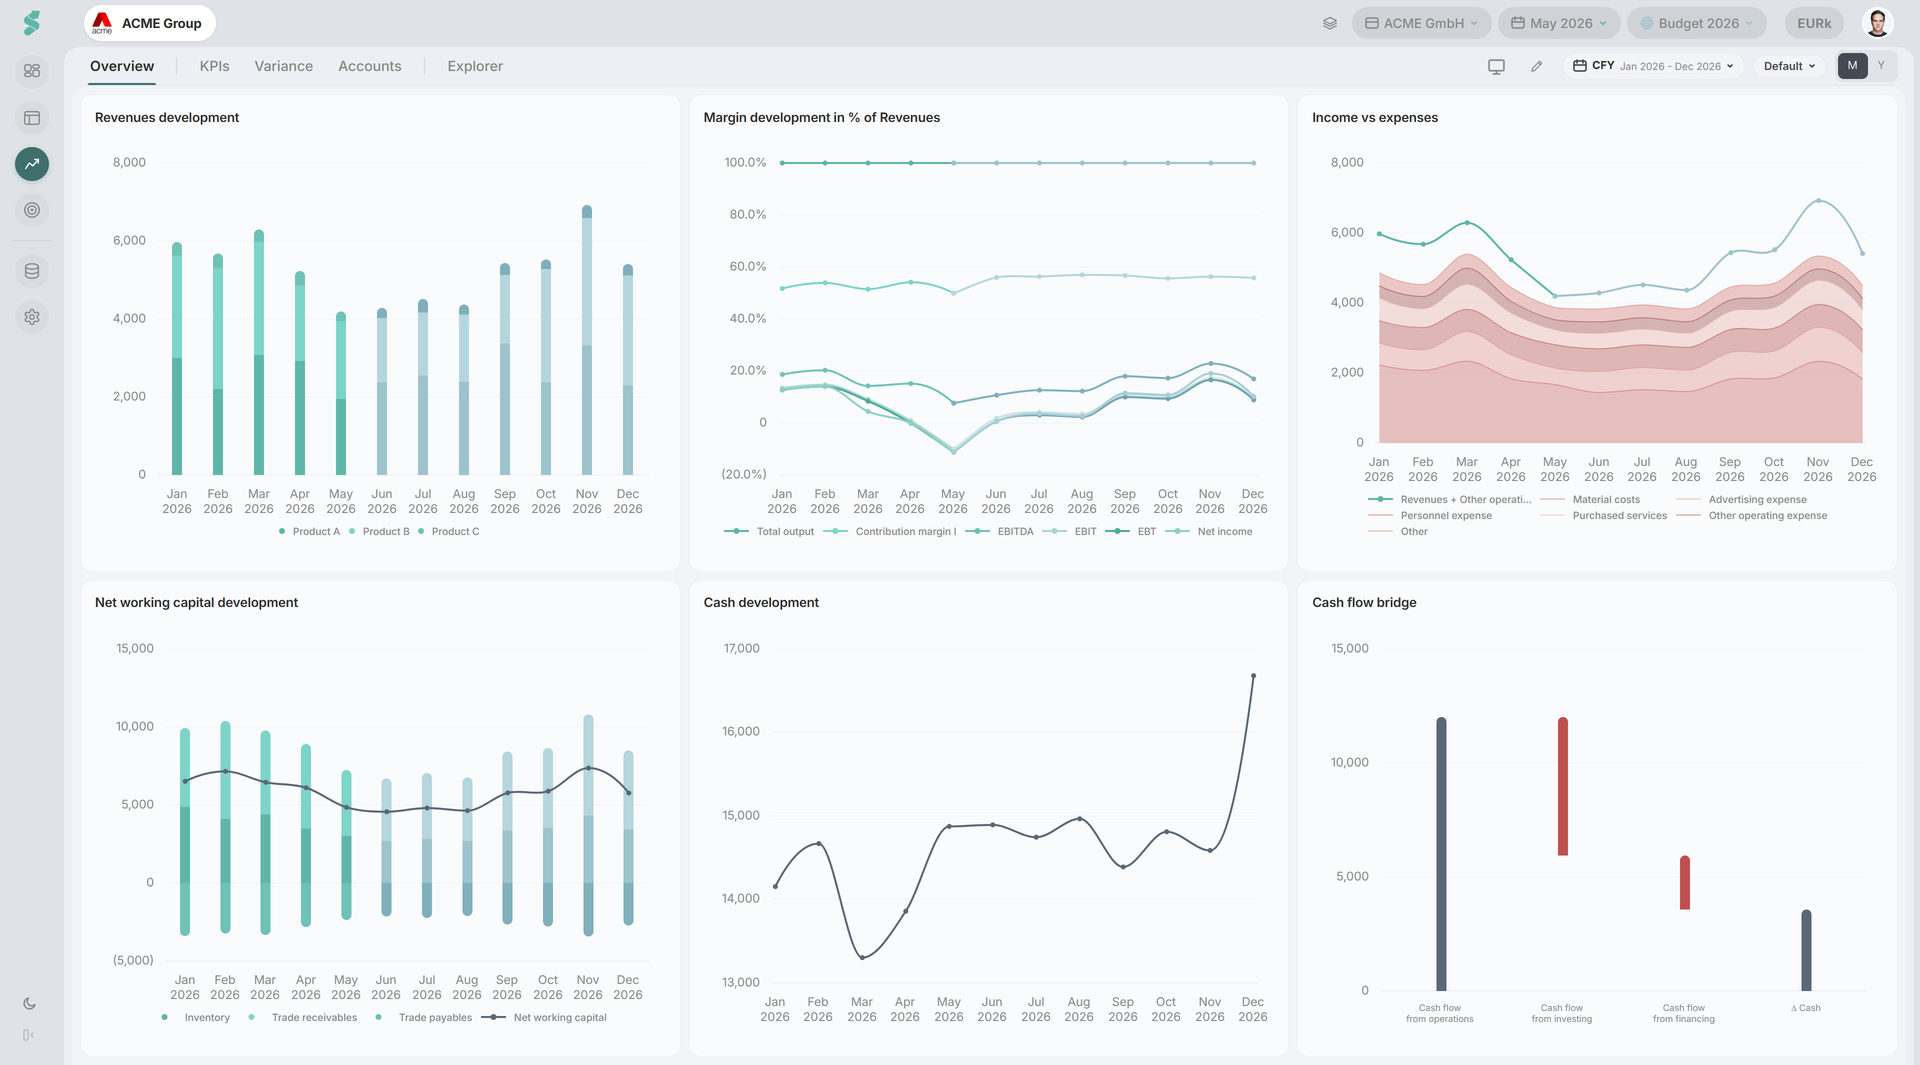
Task: Open the Budget 2026 scenario dropdown
Action: (1697, 23)
